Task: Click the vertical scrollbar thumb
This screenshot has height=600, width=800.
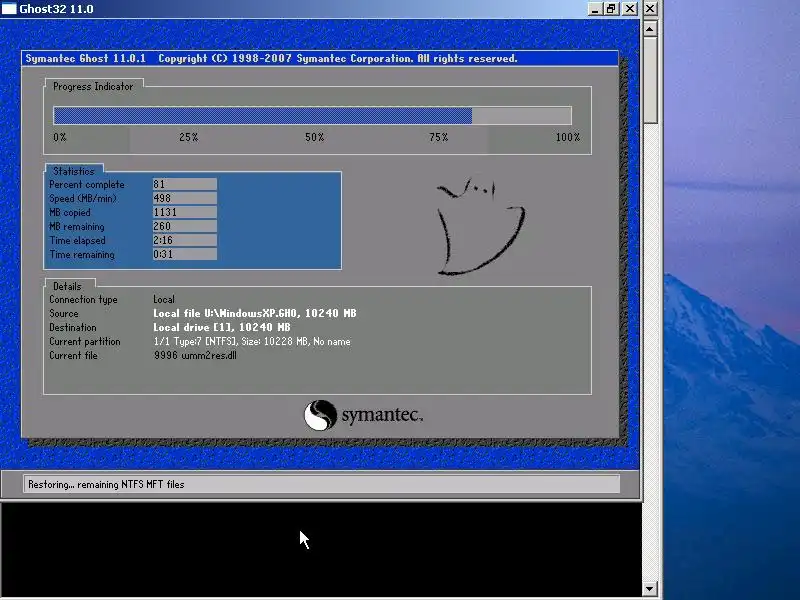Action: pos(649,80)
